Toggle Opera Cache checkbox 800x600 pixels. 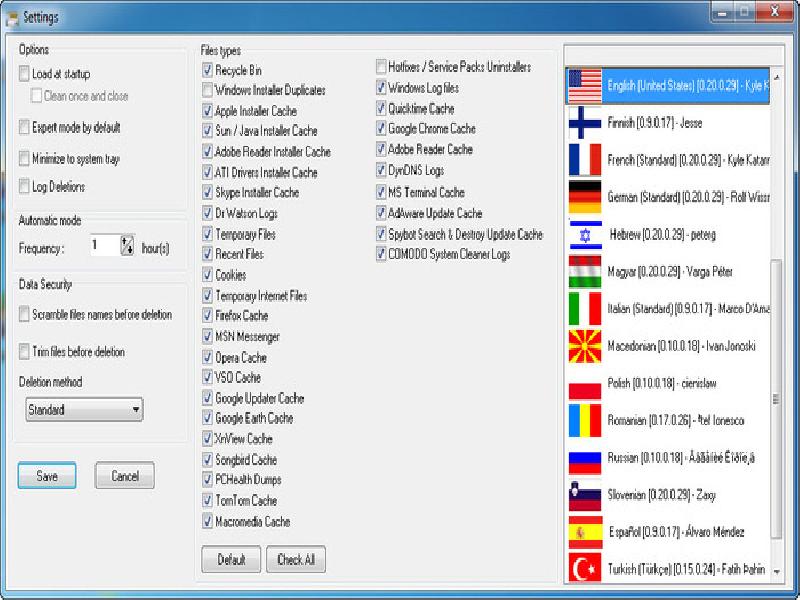coord(207,357)
